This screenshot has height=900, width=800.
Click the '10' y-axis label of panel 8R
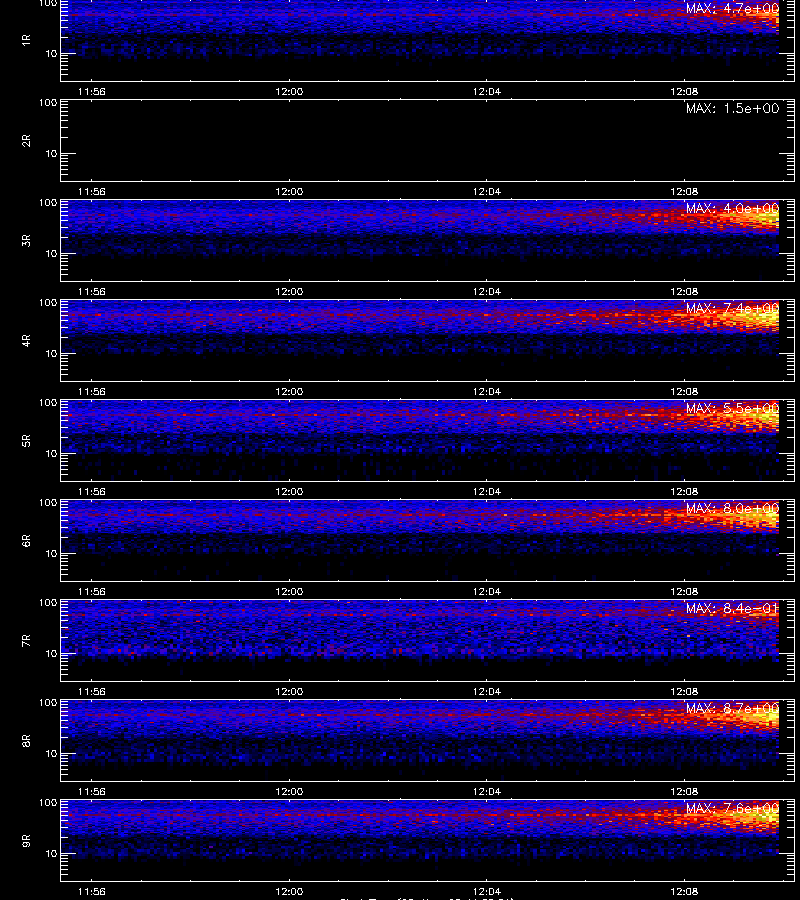tap(52, 754)
